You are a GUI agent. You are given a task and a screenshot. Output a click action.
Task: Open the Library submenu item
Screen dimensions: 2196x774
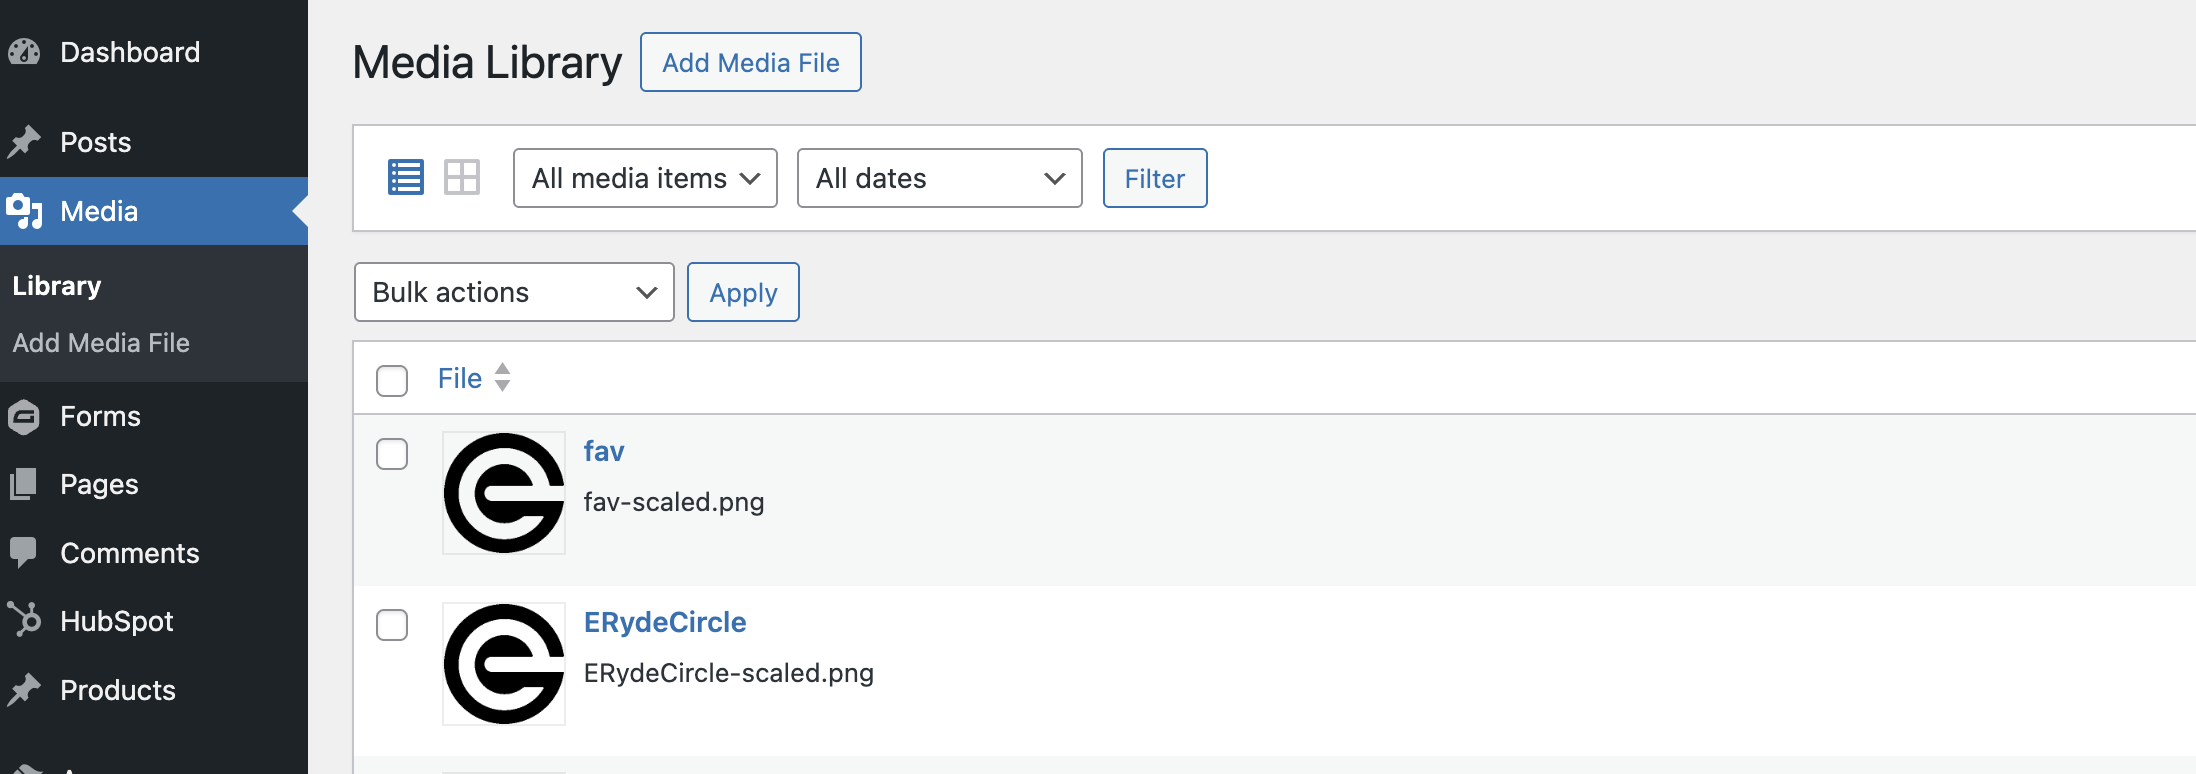pyautogui.click(x=56, y=285)
